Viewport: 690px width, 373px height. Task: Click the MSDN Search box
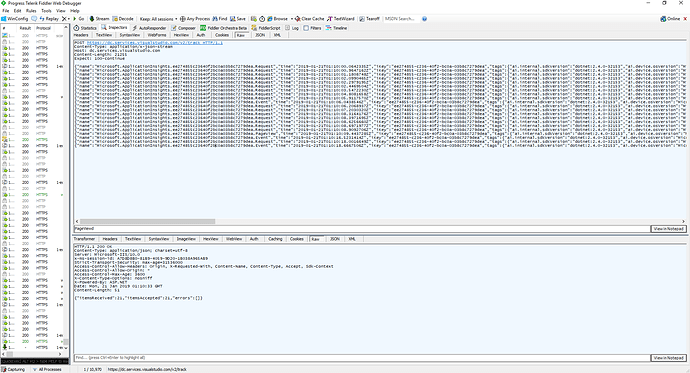(x=402, y=19)
